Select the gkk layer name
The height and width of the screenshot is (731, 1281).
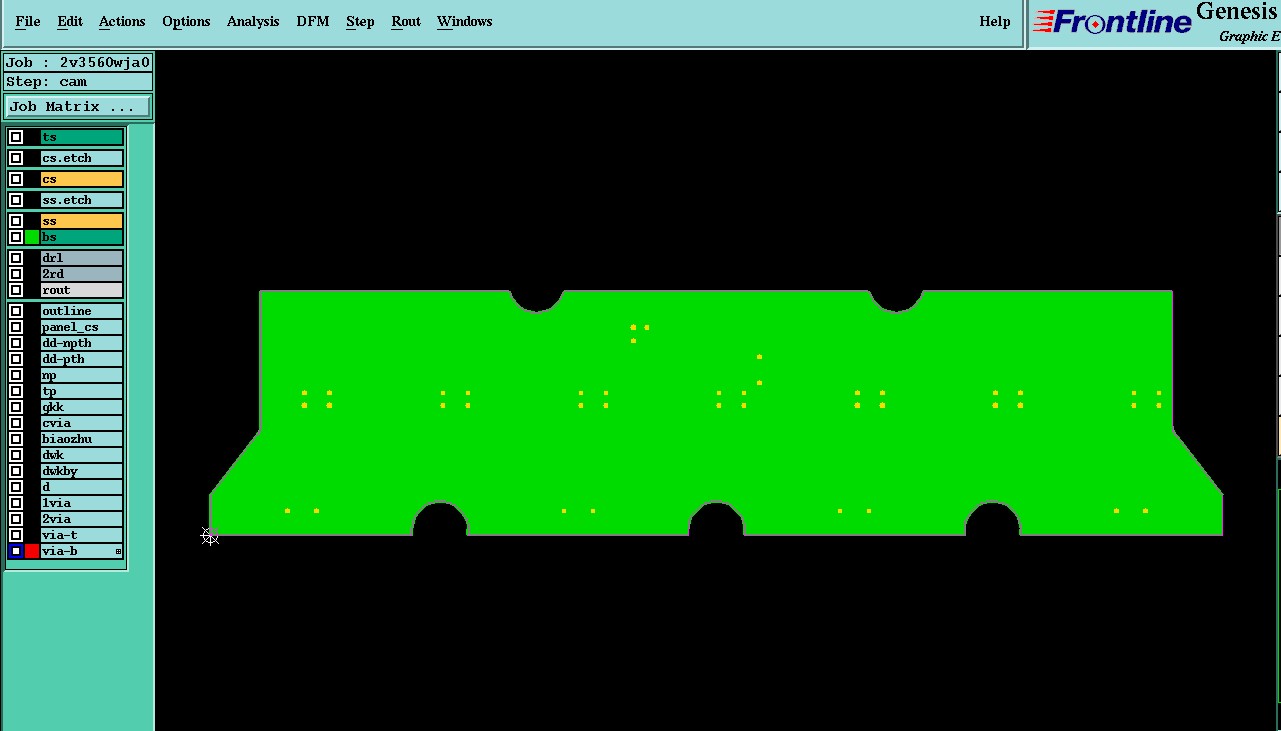click(82, 407)
